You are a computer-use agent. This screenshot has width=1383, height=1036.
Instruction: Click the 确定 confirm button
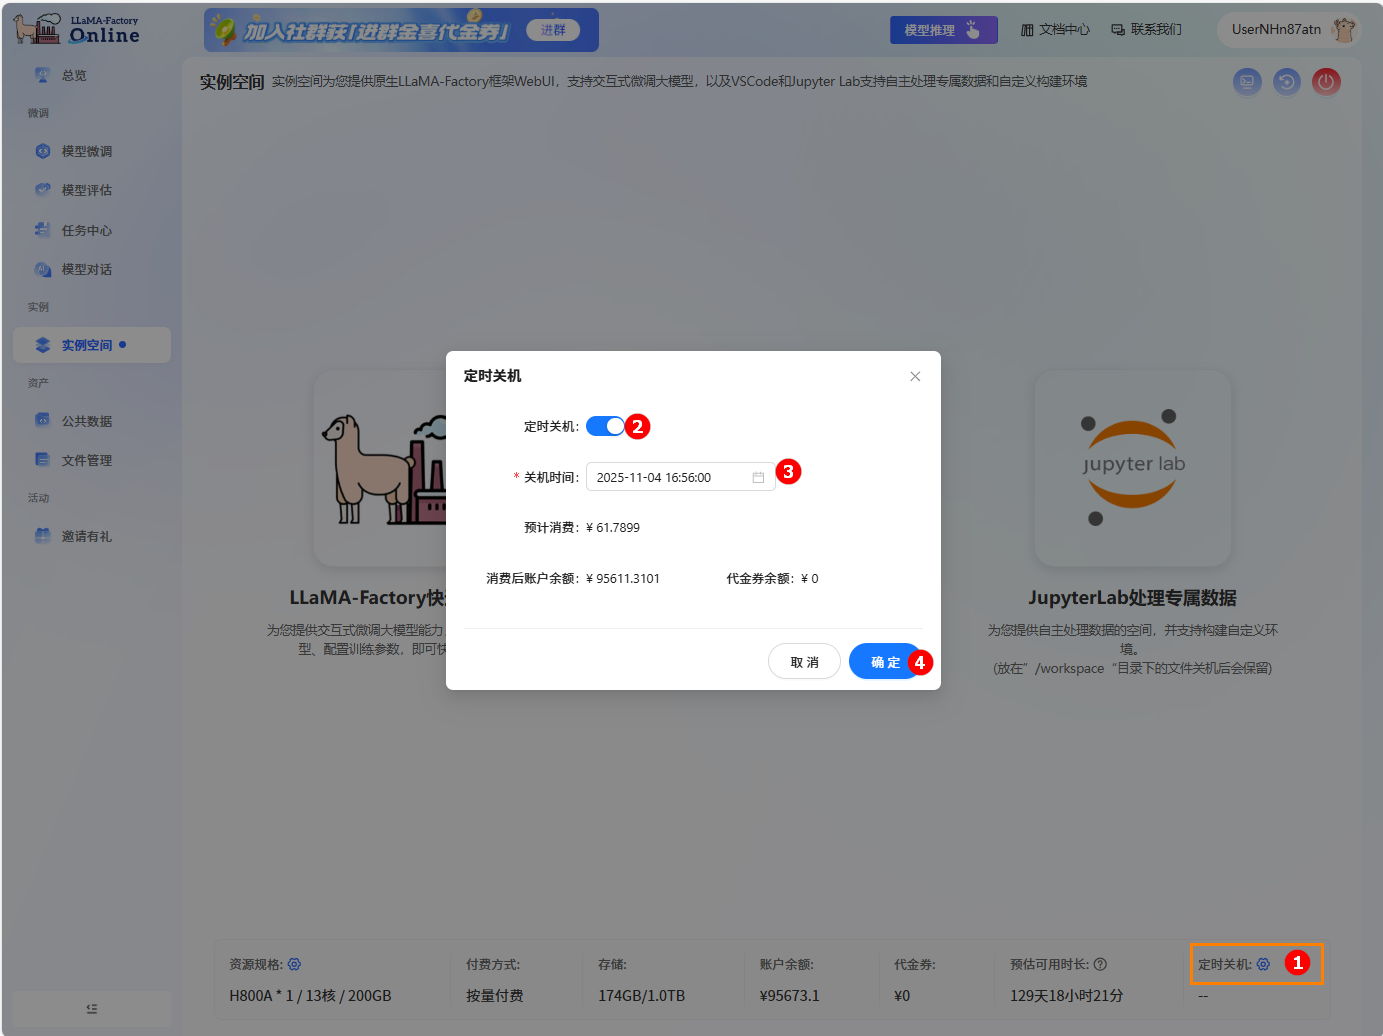(884, 661)
